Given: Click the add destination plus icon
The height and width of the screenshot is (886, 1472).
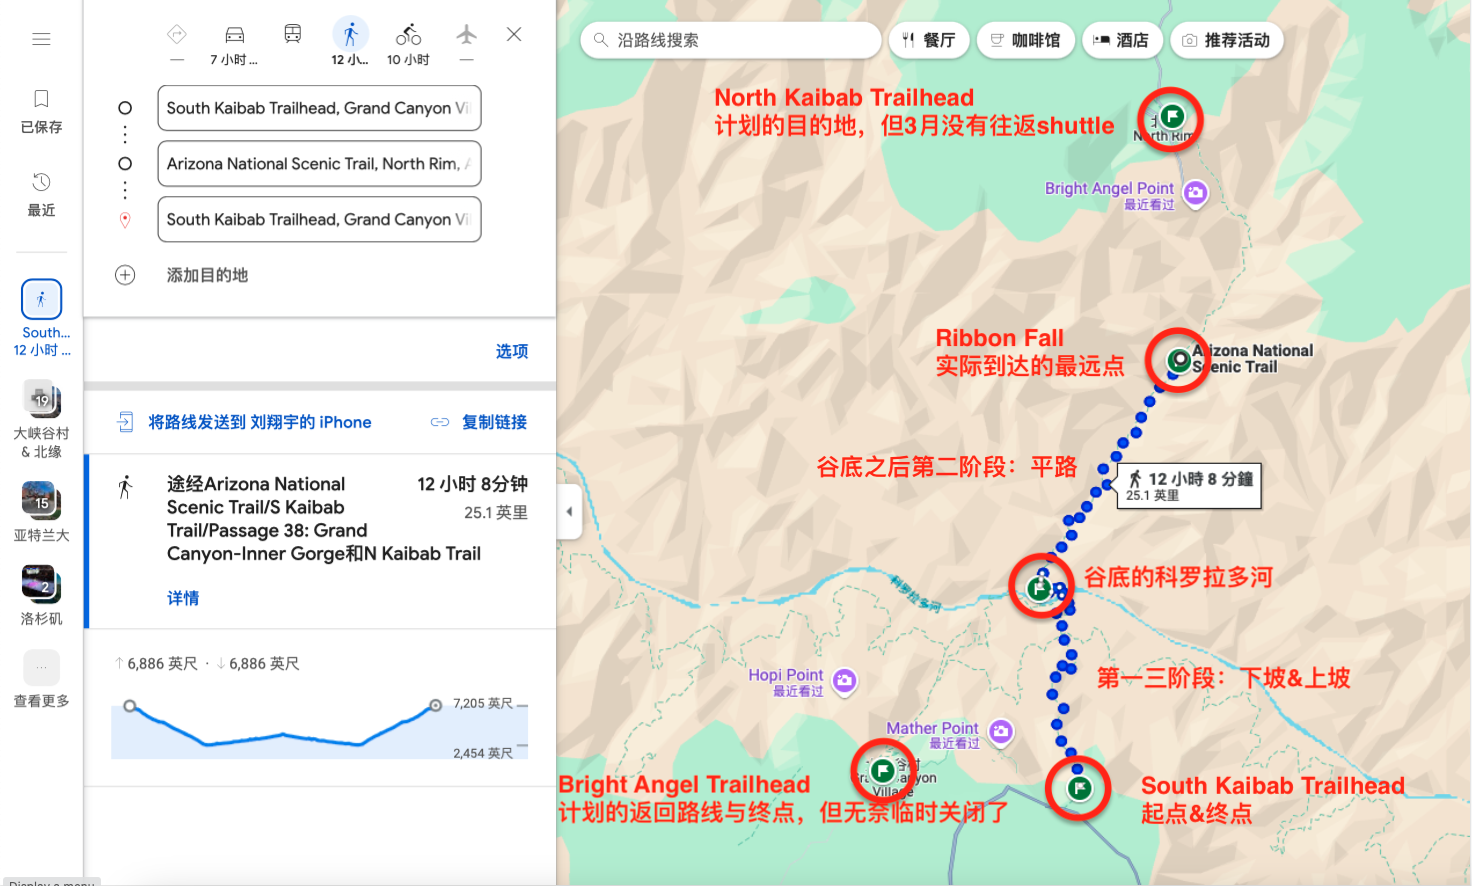Looking at the screenshot, I should point(125,275).
